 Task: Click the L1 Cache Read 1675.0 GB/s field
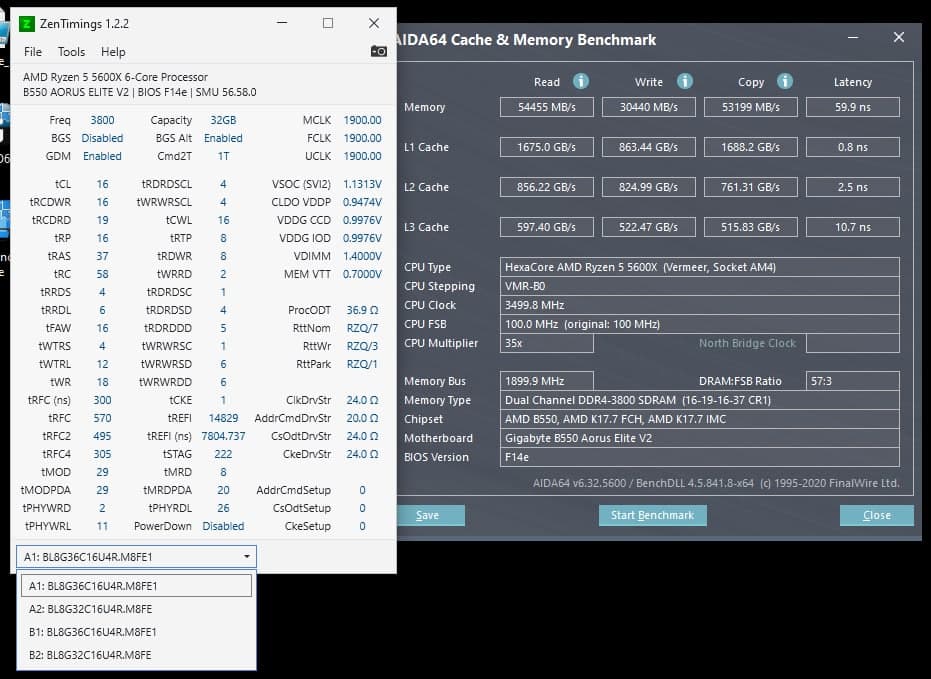point(547,147)
